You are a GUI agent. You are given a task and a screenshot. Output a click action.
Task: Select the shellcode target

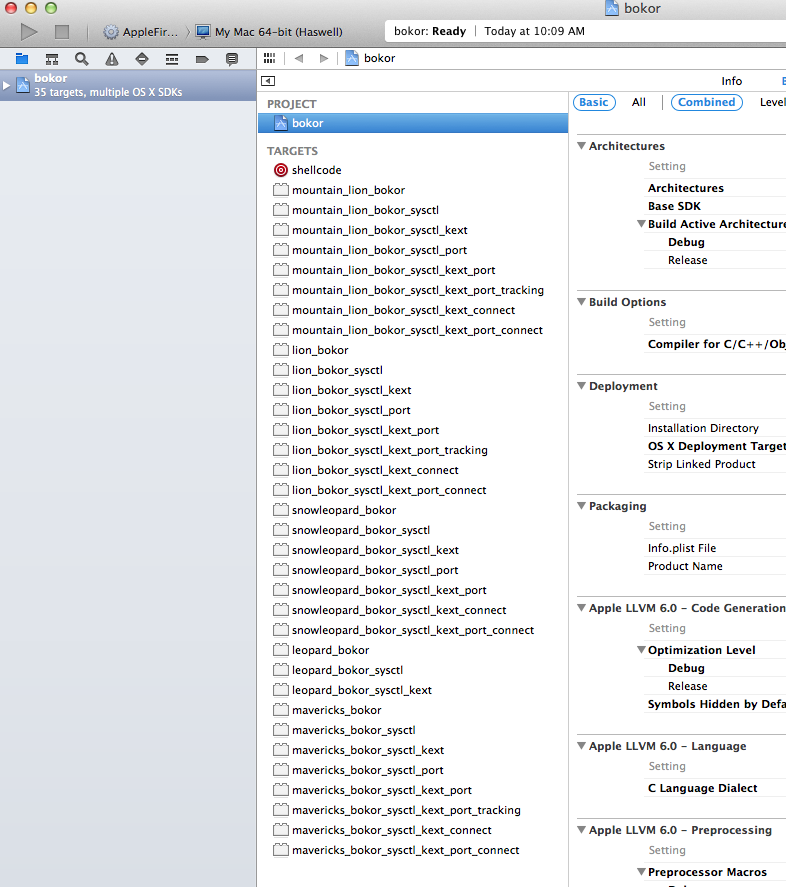[x=316, y=170]
